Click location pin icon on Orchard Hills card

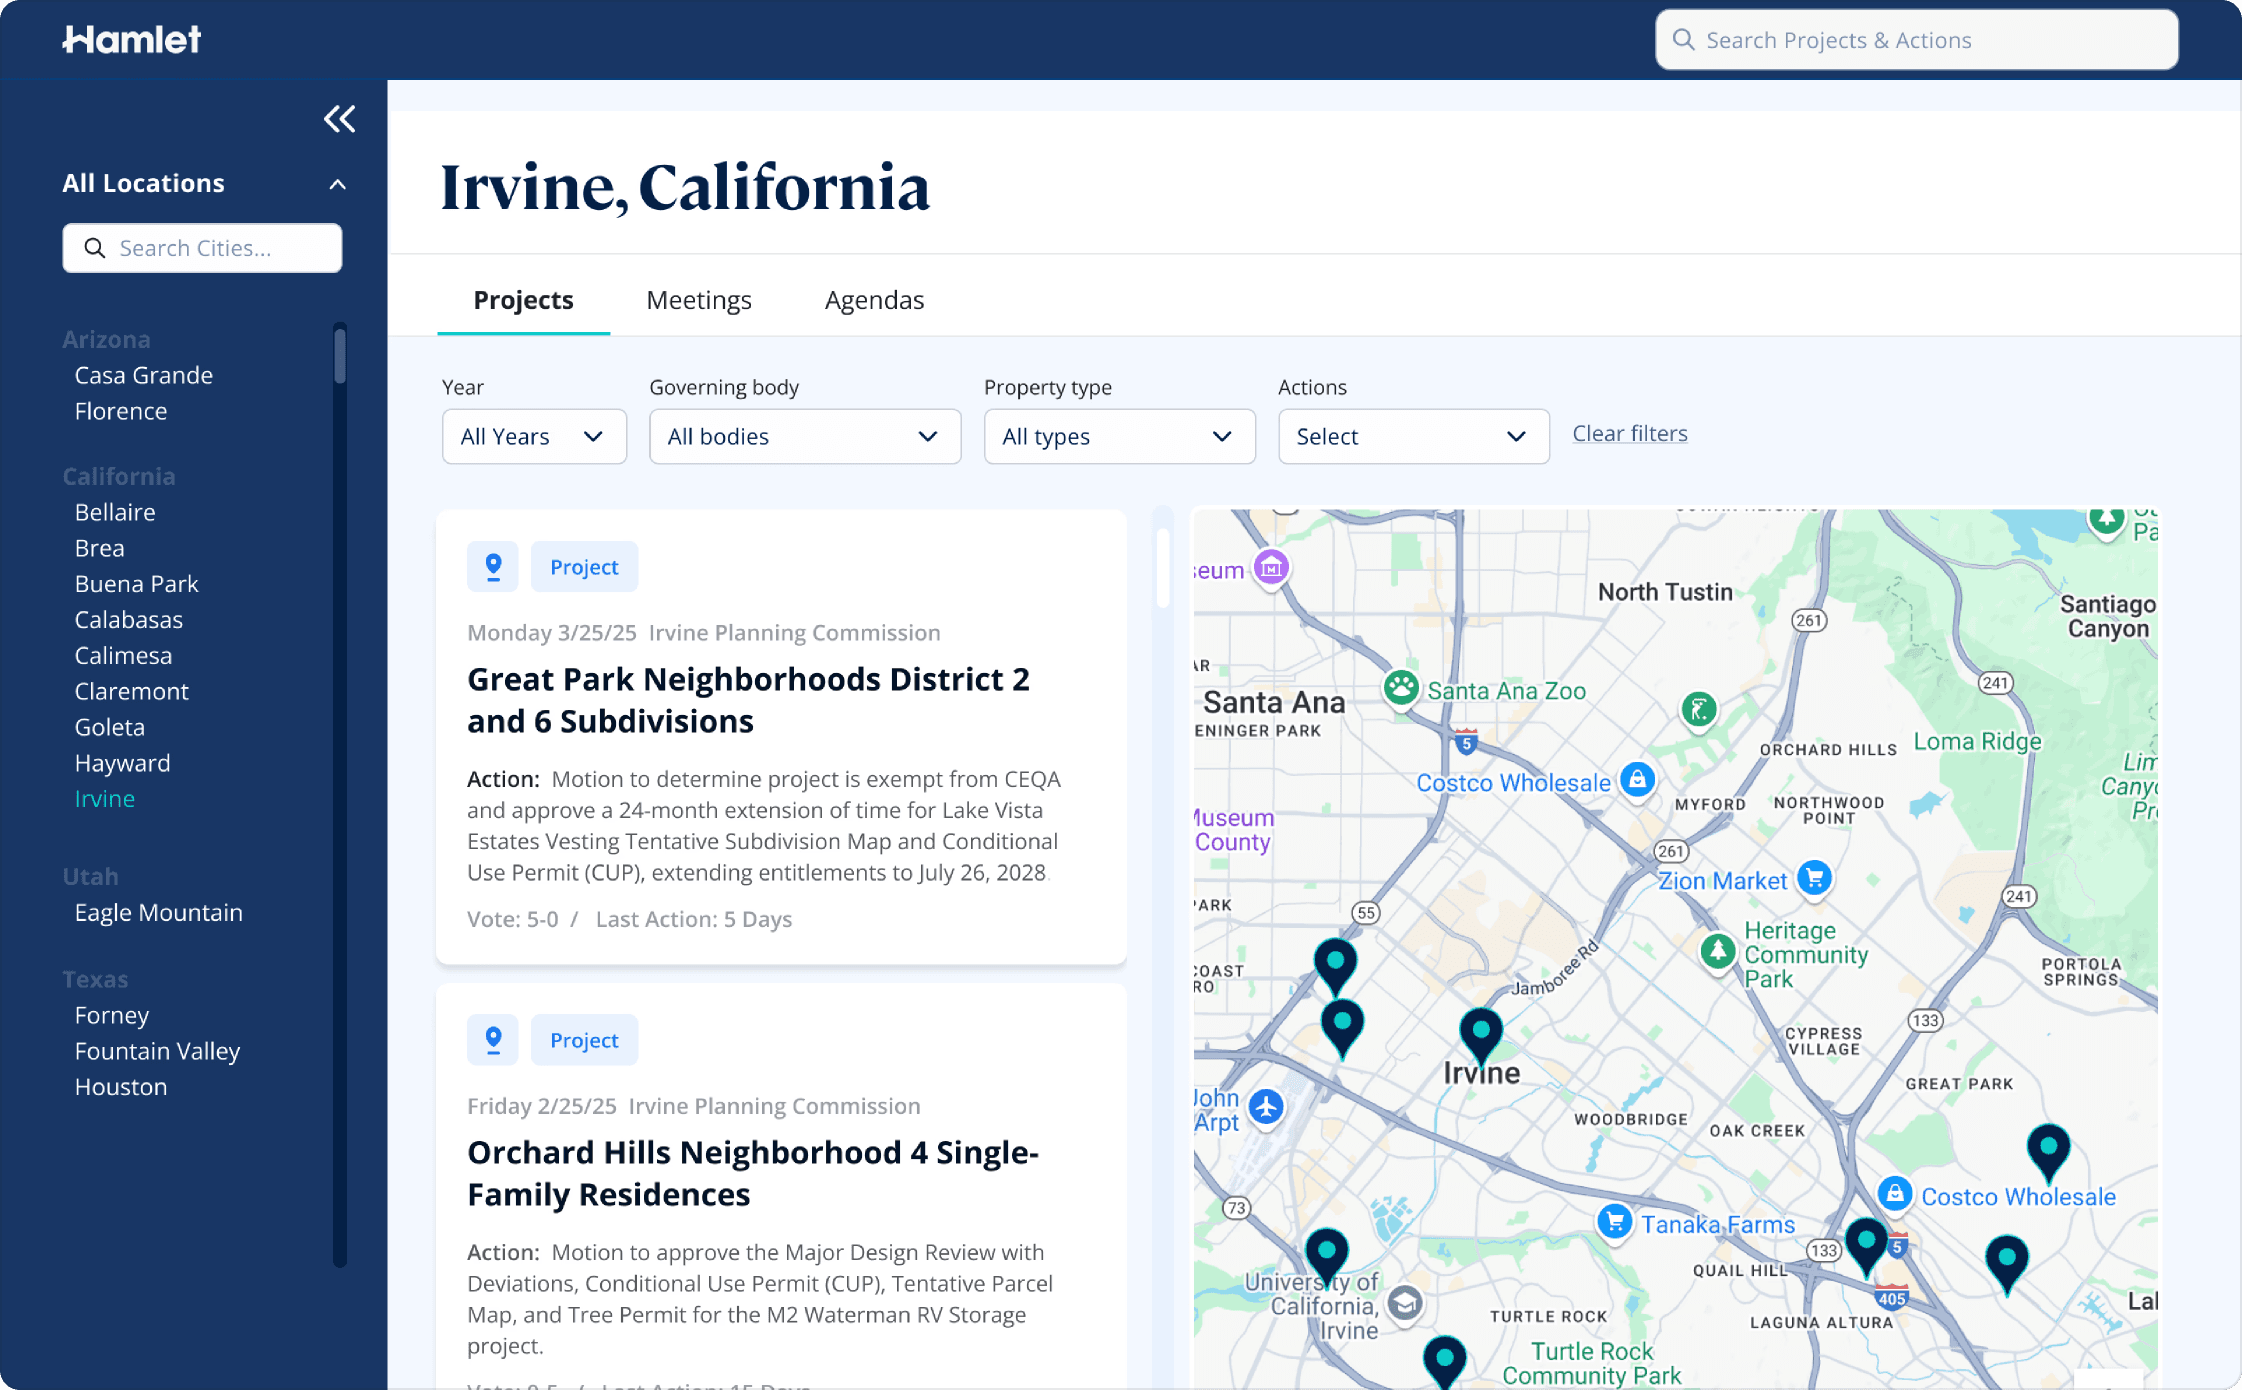pos(493,1040)
